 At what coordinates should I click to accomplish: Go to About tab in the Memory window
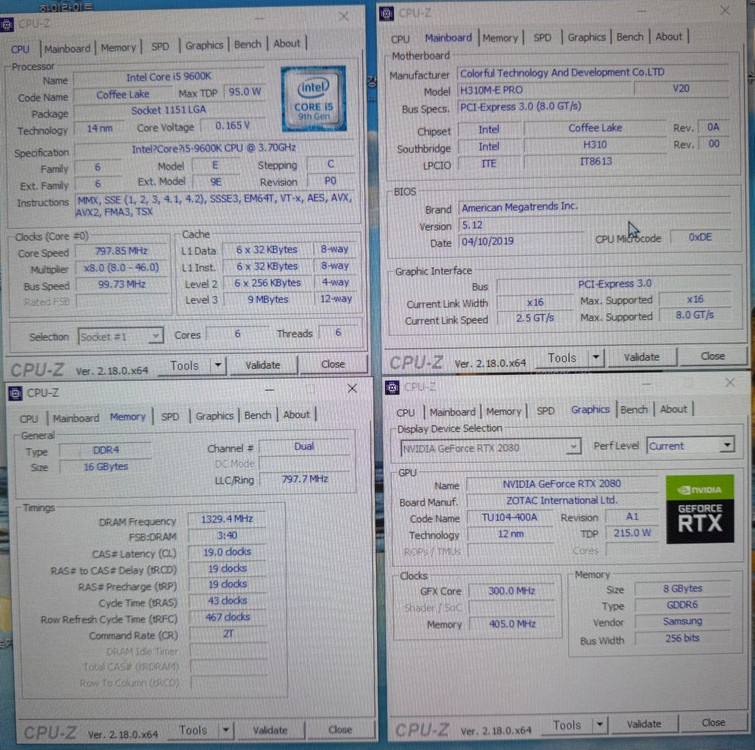click(296, 414)
